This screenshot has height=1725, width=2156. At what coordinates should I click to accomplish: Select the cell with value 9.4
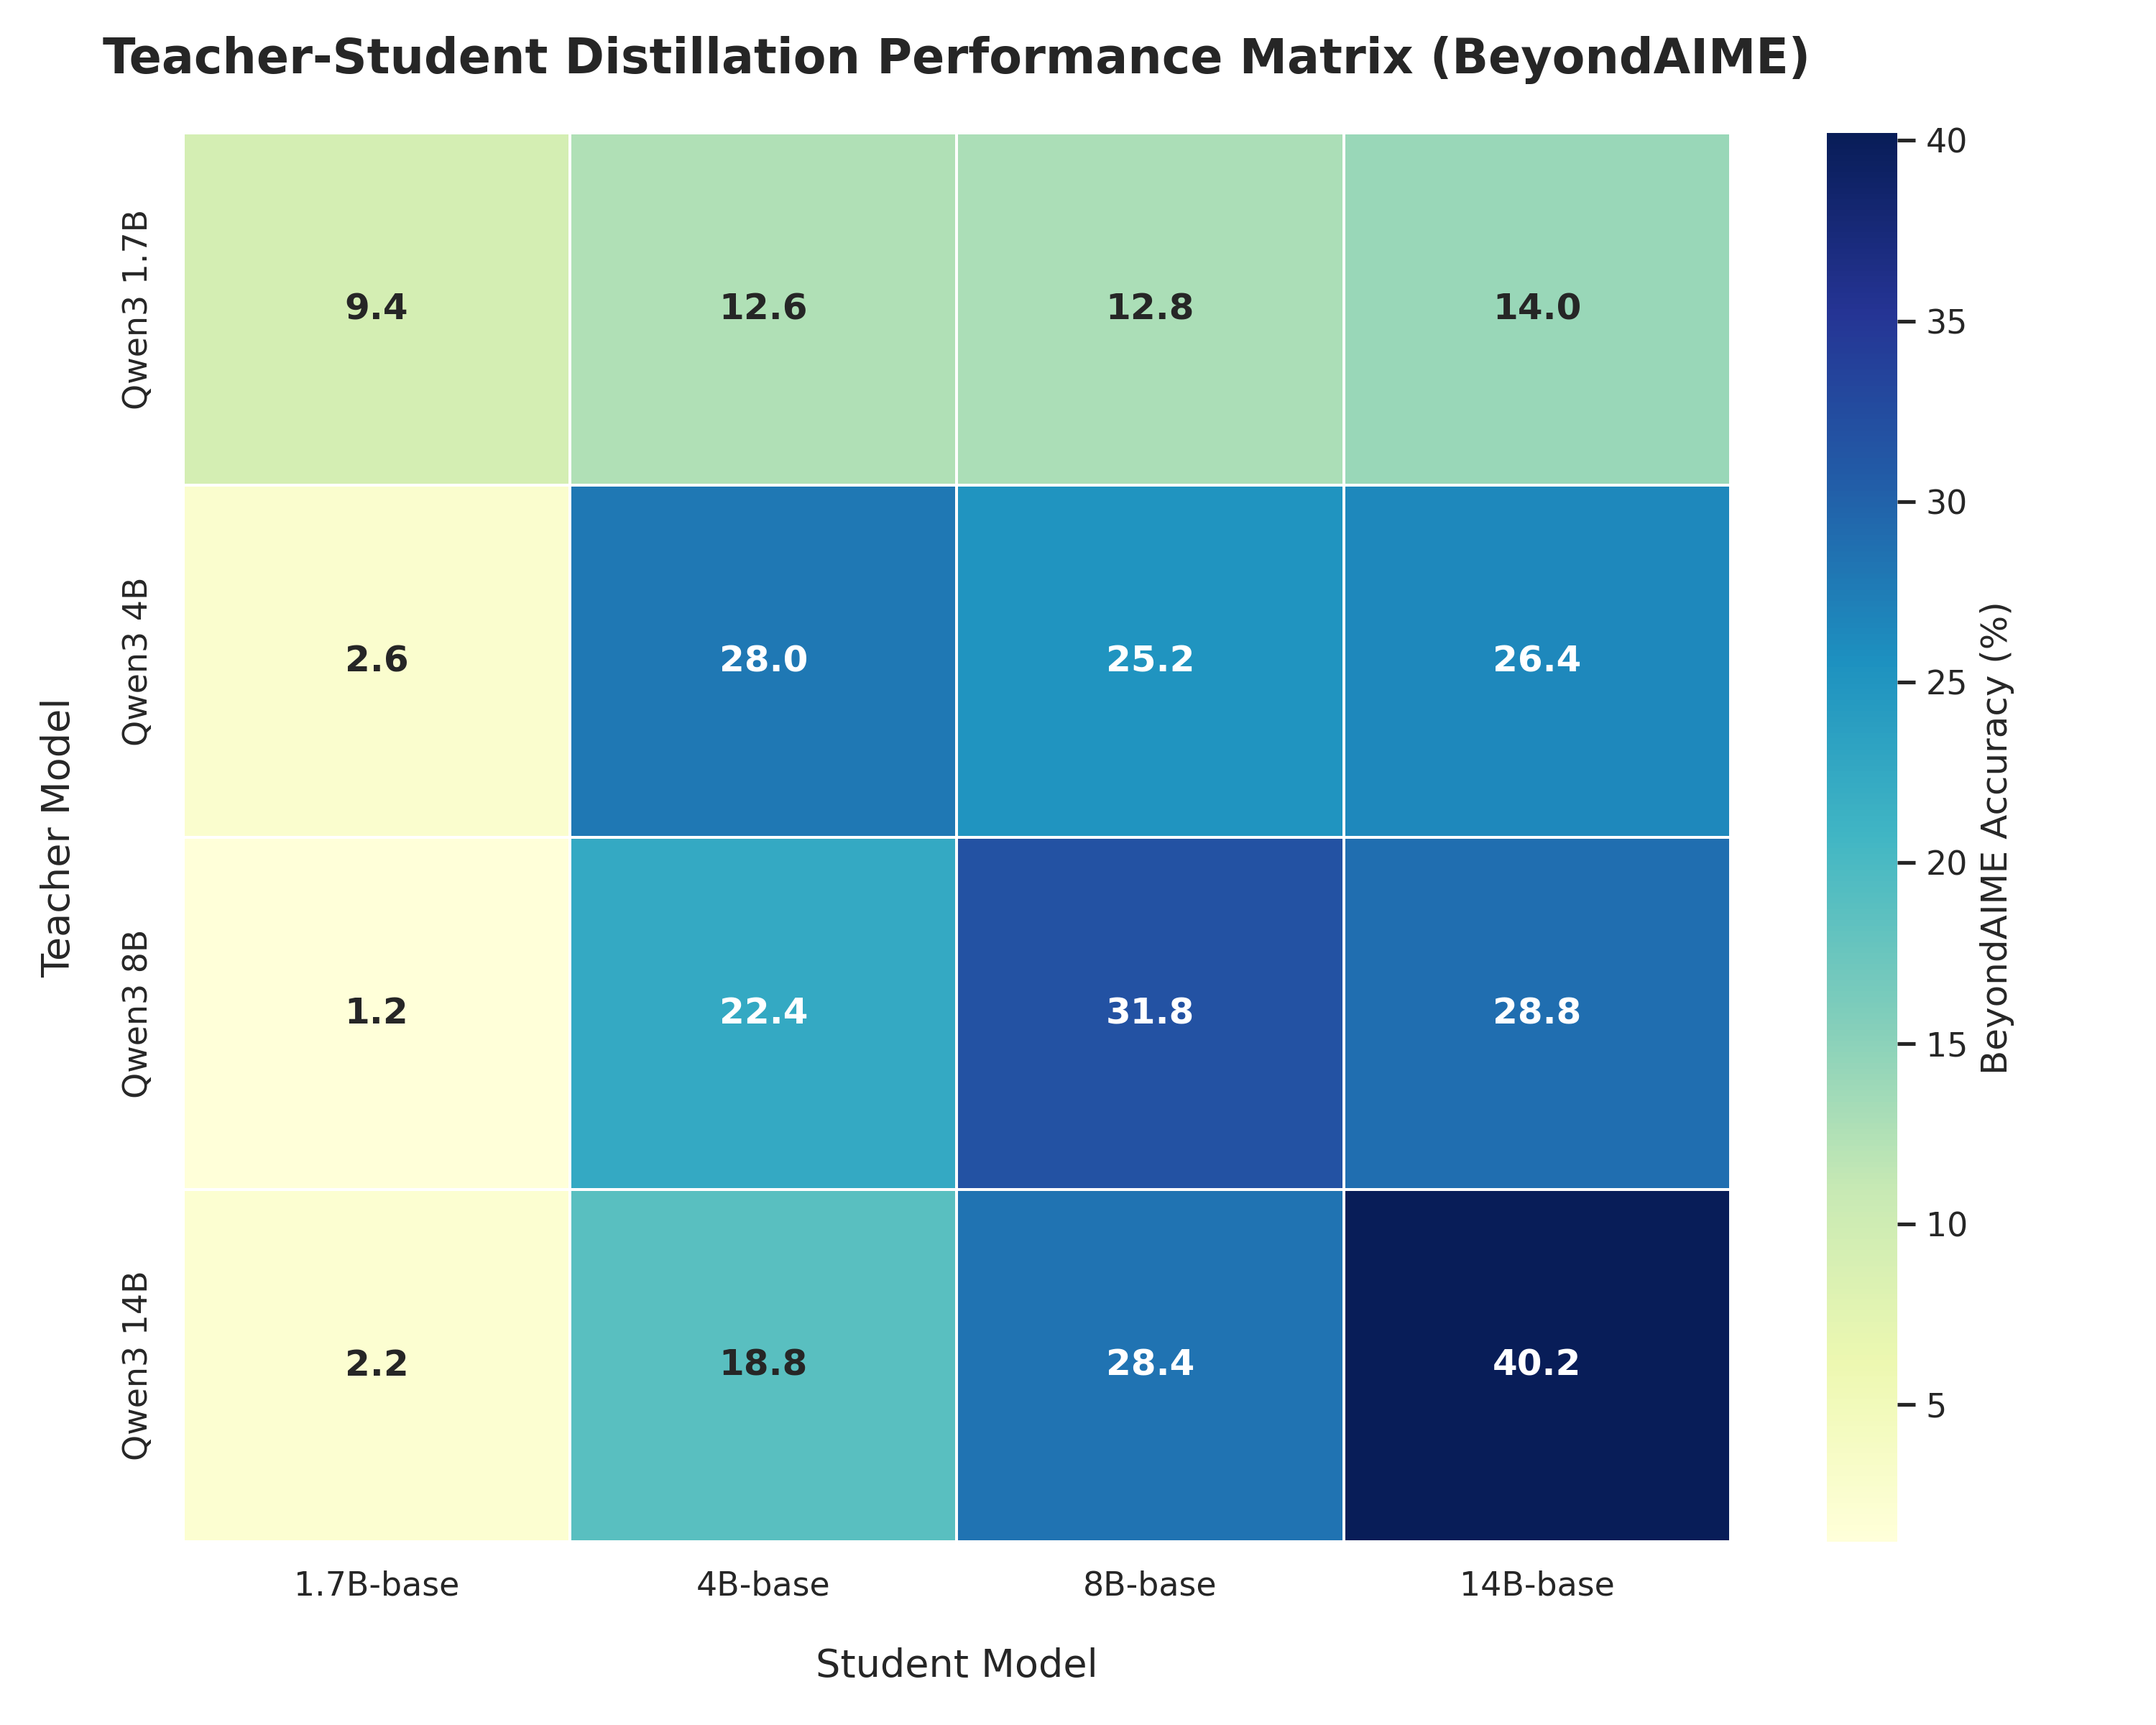coord(377,309)
